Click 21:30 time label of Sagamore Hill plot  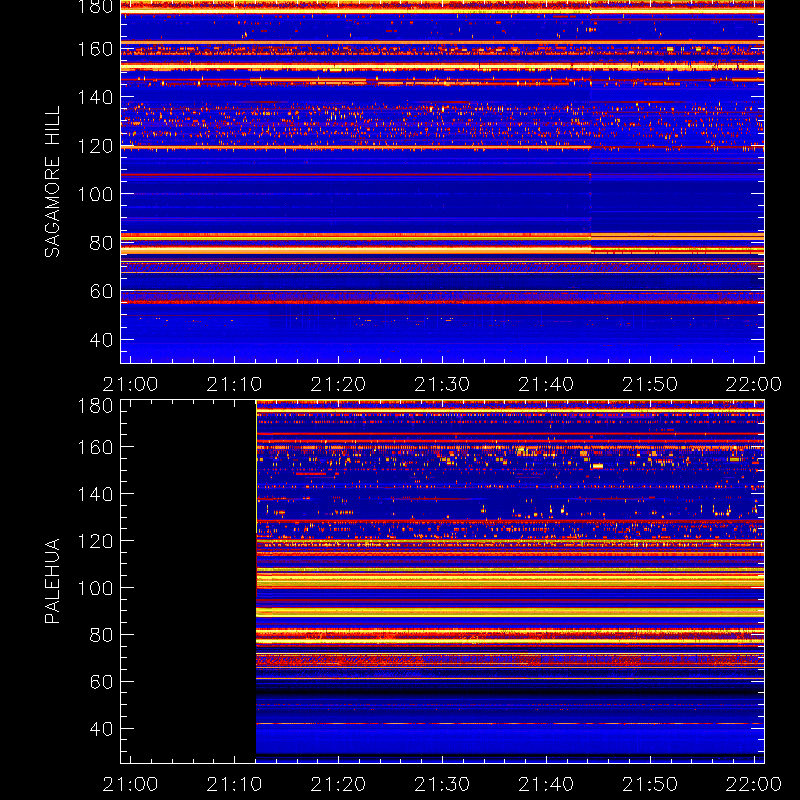[442, 384]
